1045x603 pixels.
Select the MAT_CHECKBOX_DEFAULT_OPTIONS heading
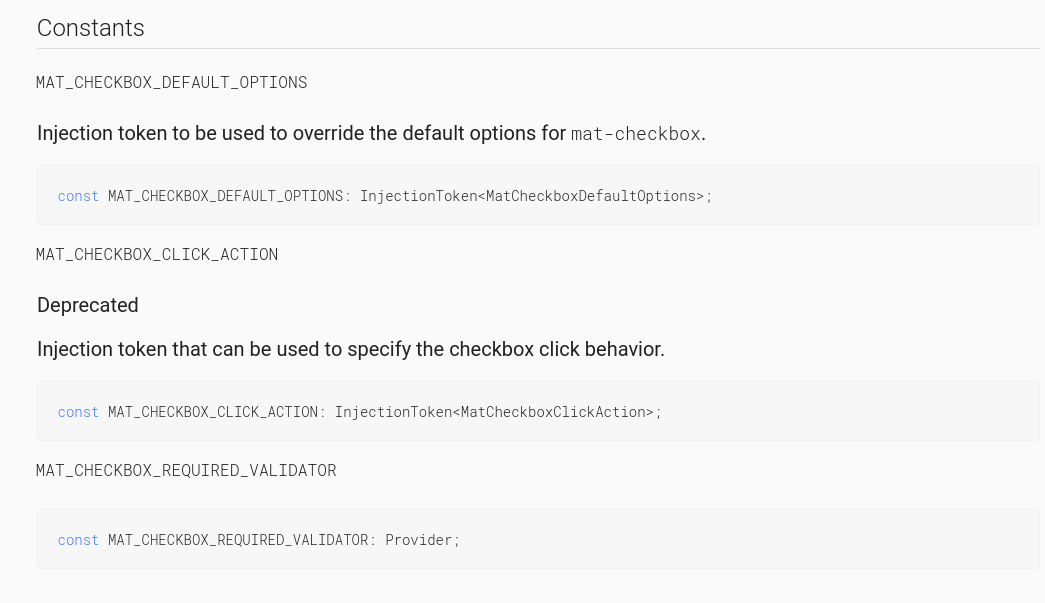pos(172,82)
